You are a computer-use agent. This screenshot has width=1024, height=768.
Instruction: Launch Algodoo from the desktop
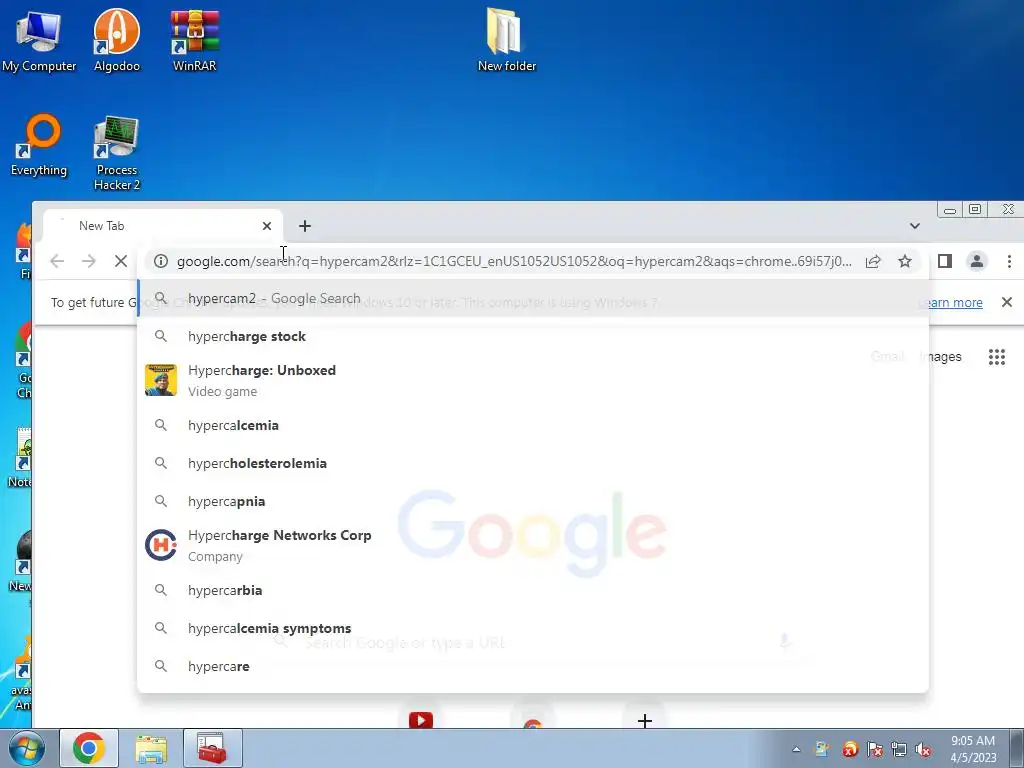tap(116, 40)
